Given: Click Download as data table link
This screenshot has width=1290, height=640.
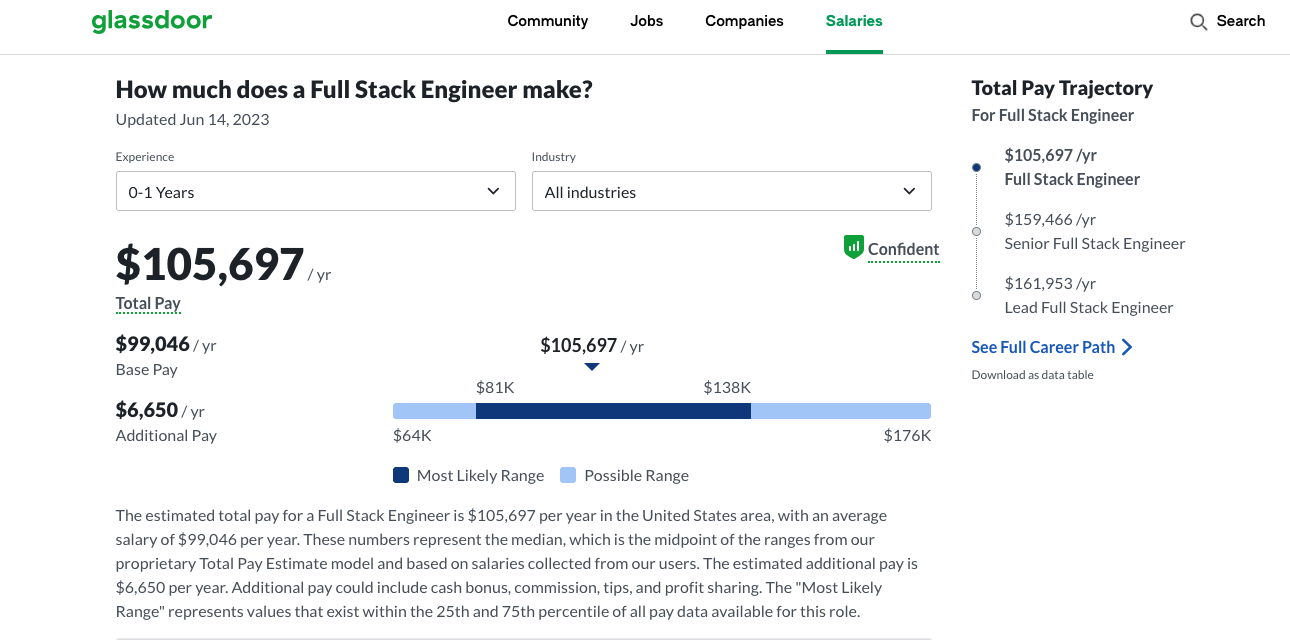Looking at the screenshot, I should pos(1032,375).
